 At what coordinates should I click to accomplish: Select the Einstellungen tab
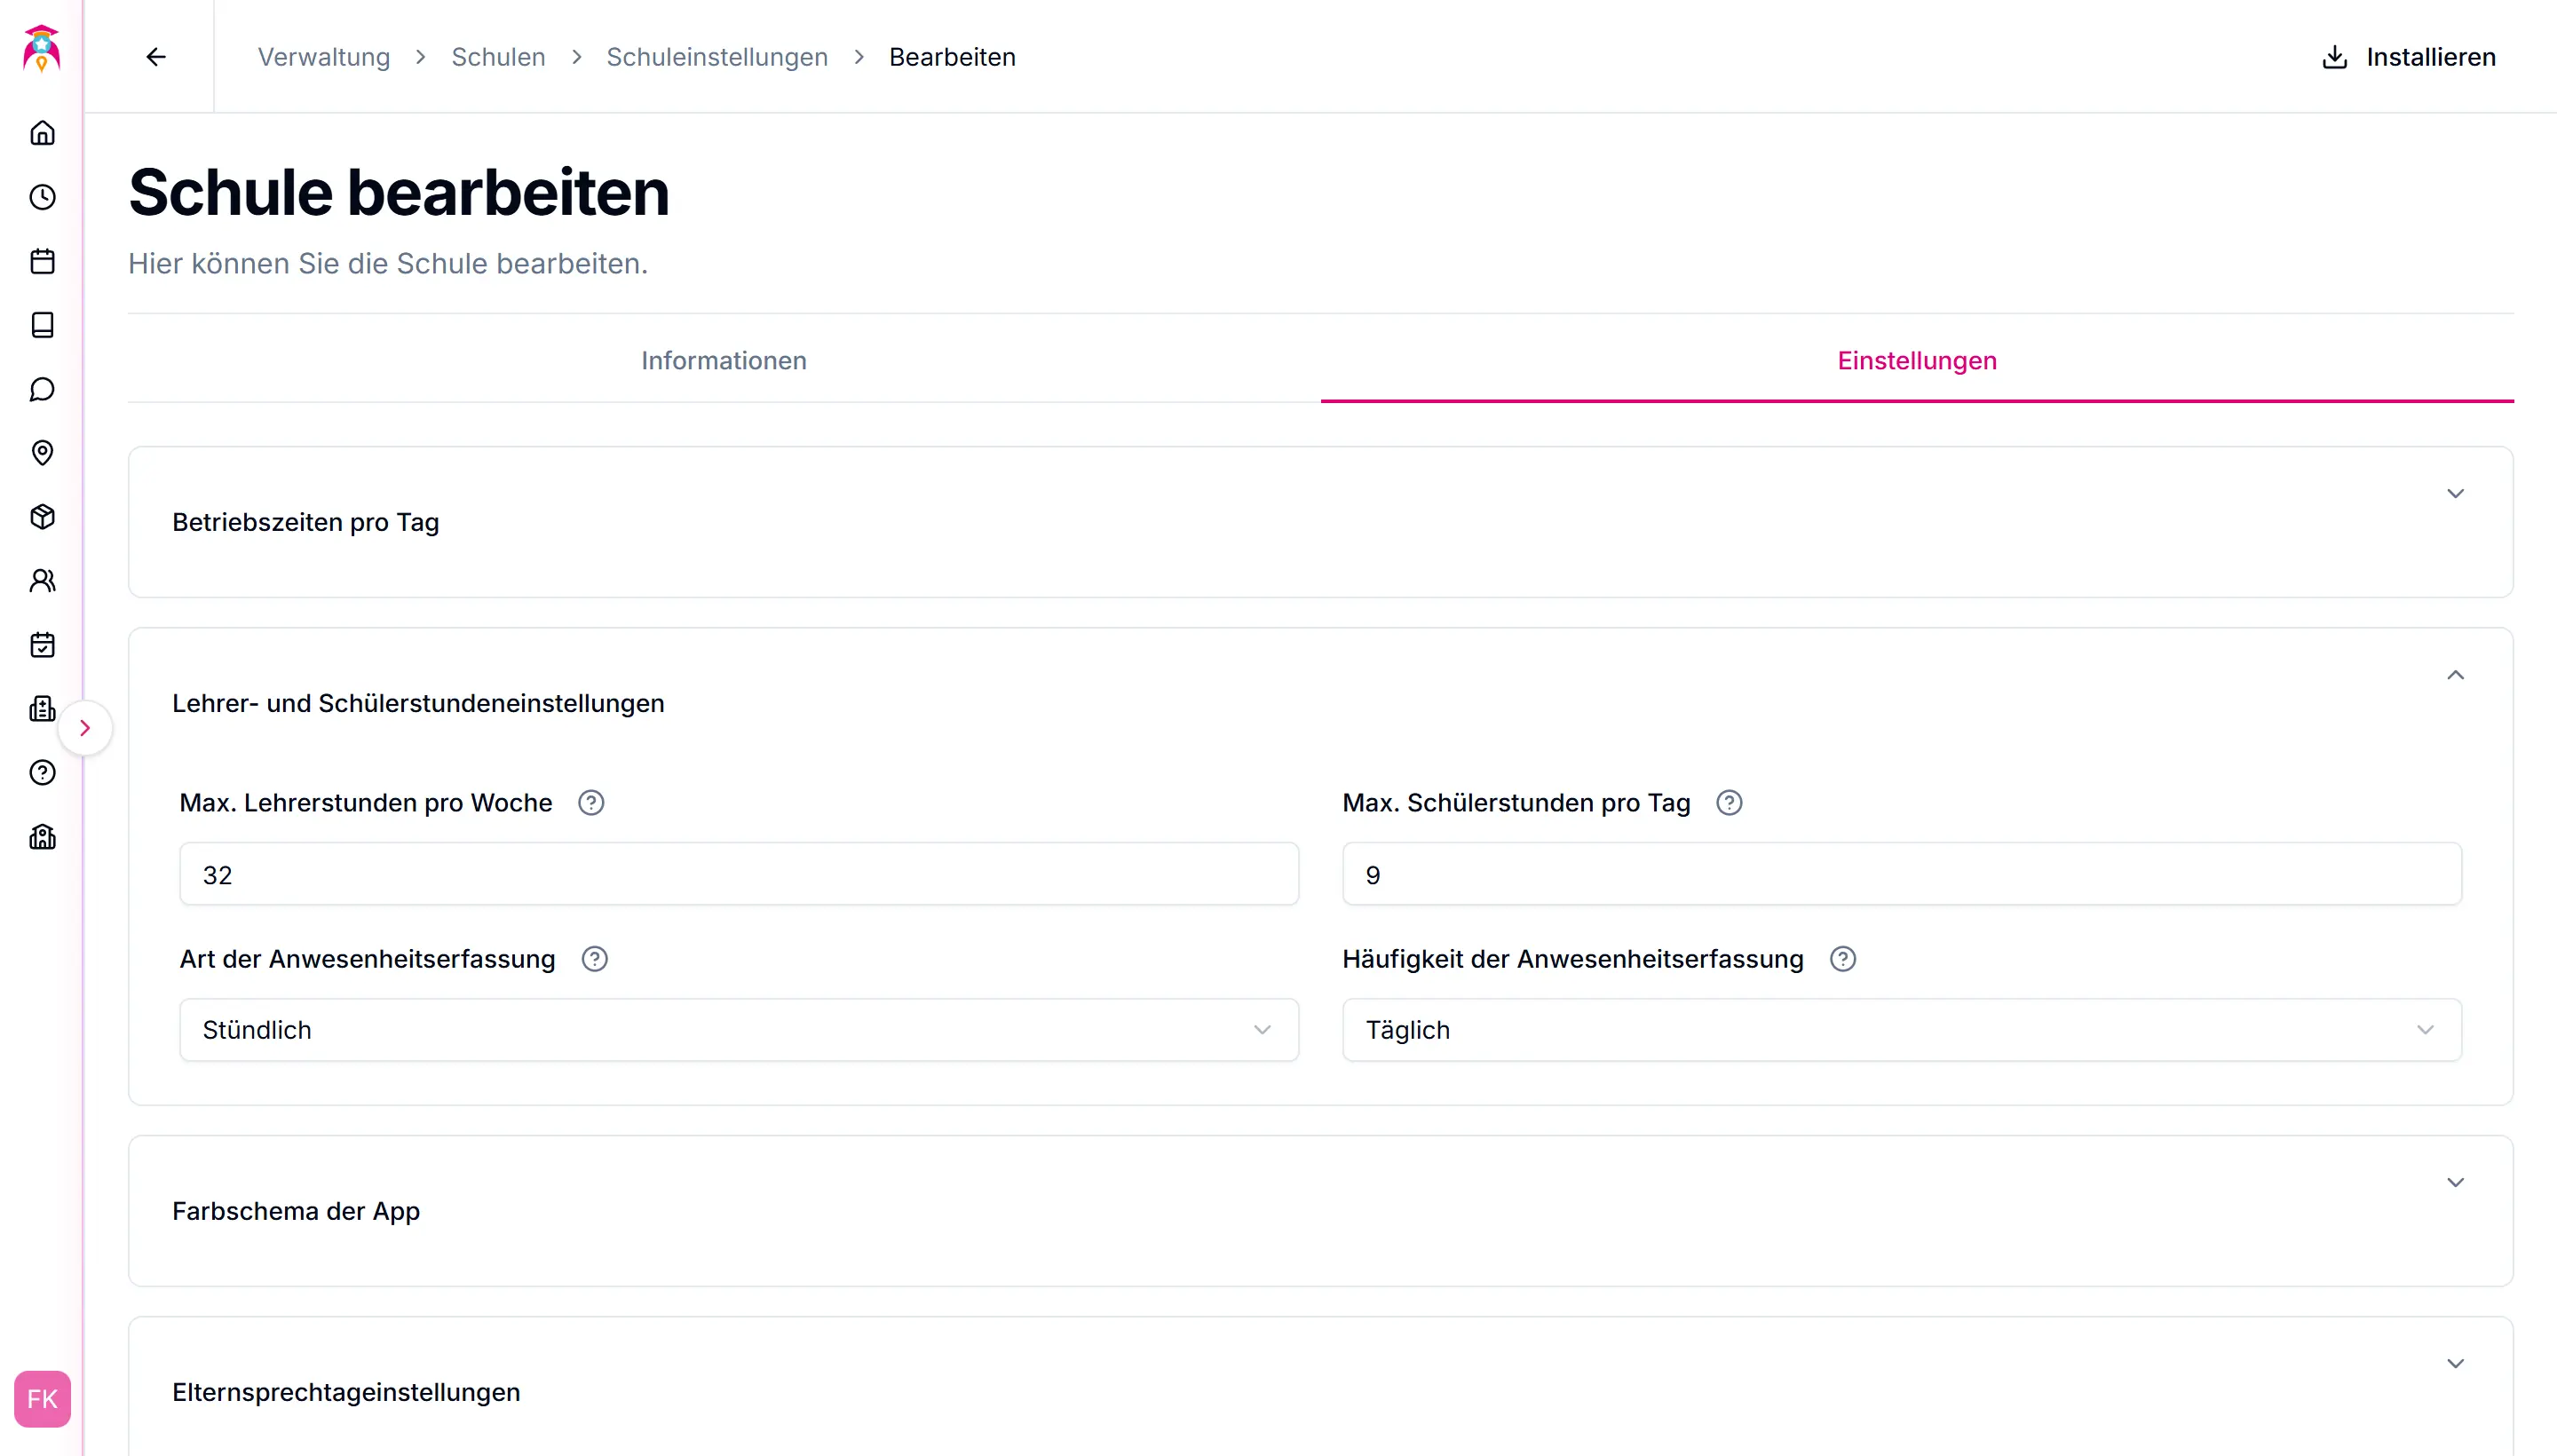1916,360
